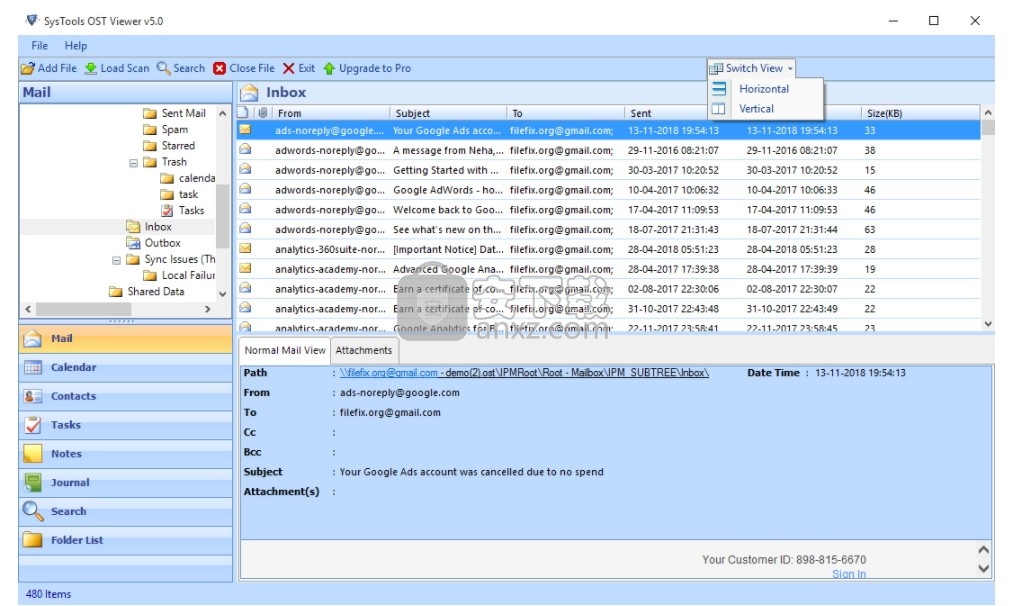Viewport: 1011px width, 606px height.
Task: Maximize the SysTools OST Viewer window
Action: 933,21
